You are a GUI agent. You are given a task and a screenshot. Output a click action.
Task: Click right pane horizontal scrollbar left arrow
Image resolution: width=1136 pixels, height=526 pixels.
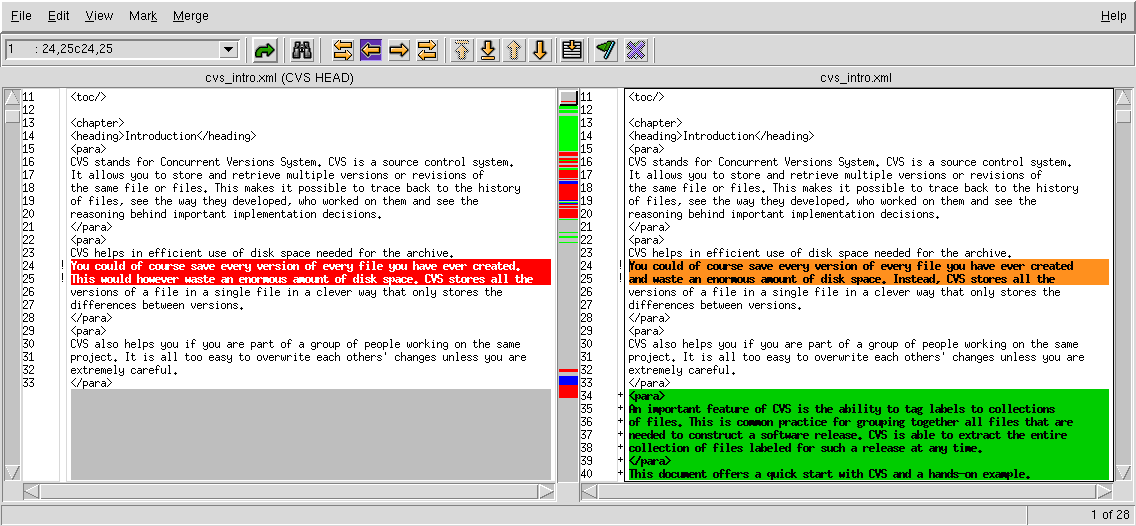pos(590,492)
